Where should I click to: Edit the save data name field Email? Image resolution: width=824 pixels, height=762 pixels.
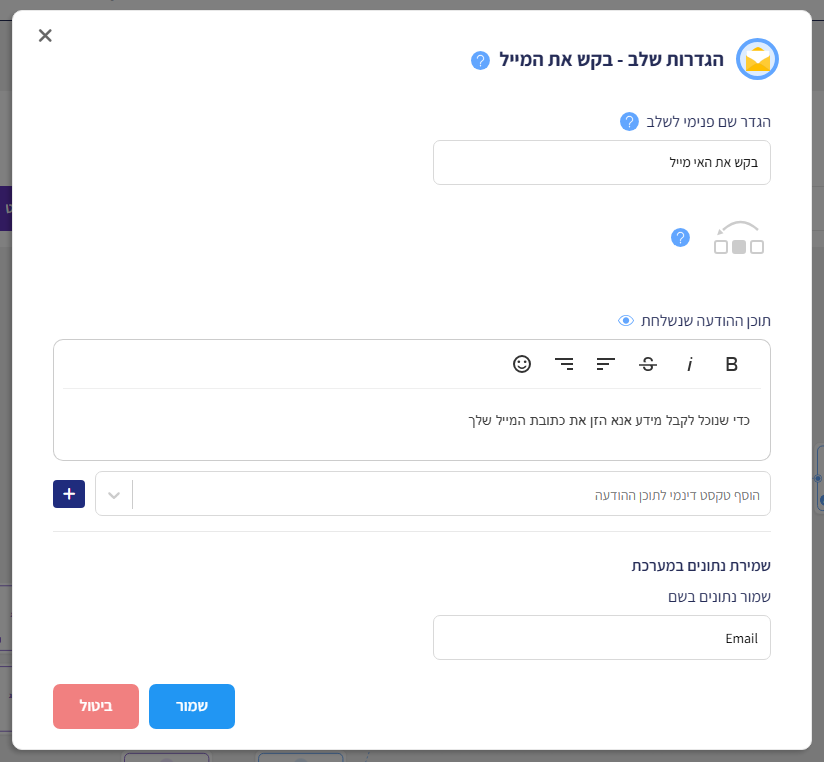coord(602,637)
